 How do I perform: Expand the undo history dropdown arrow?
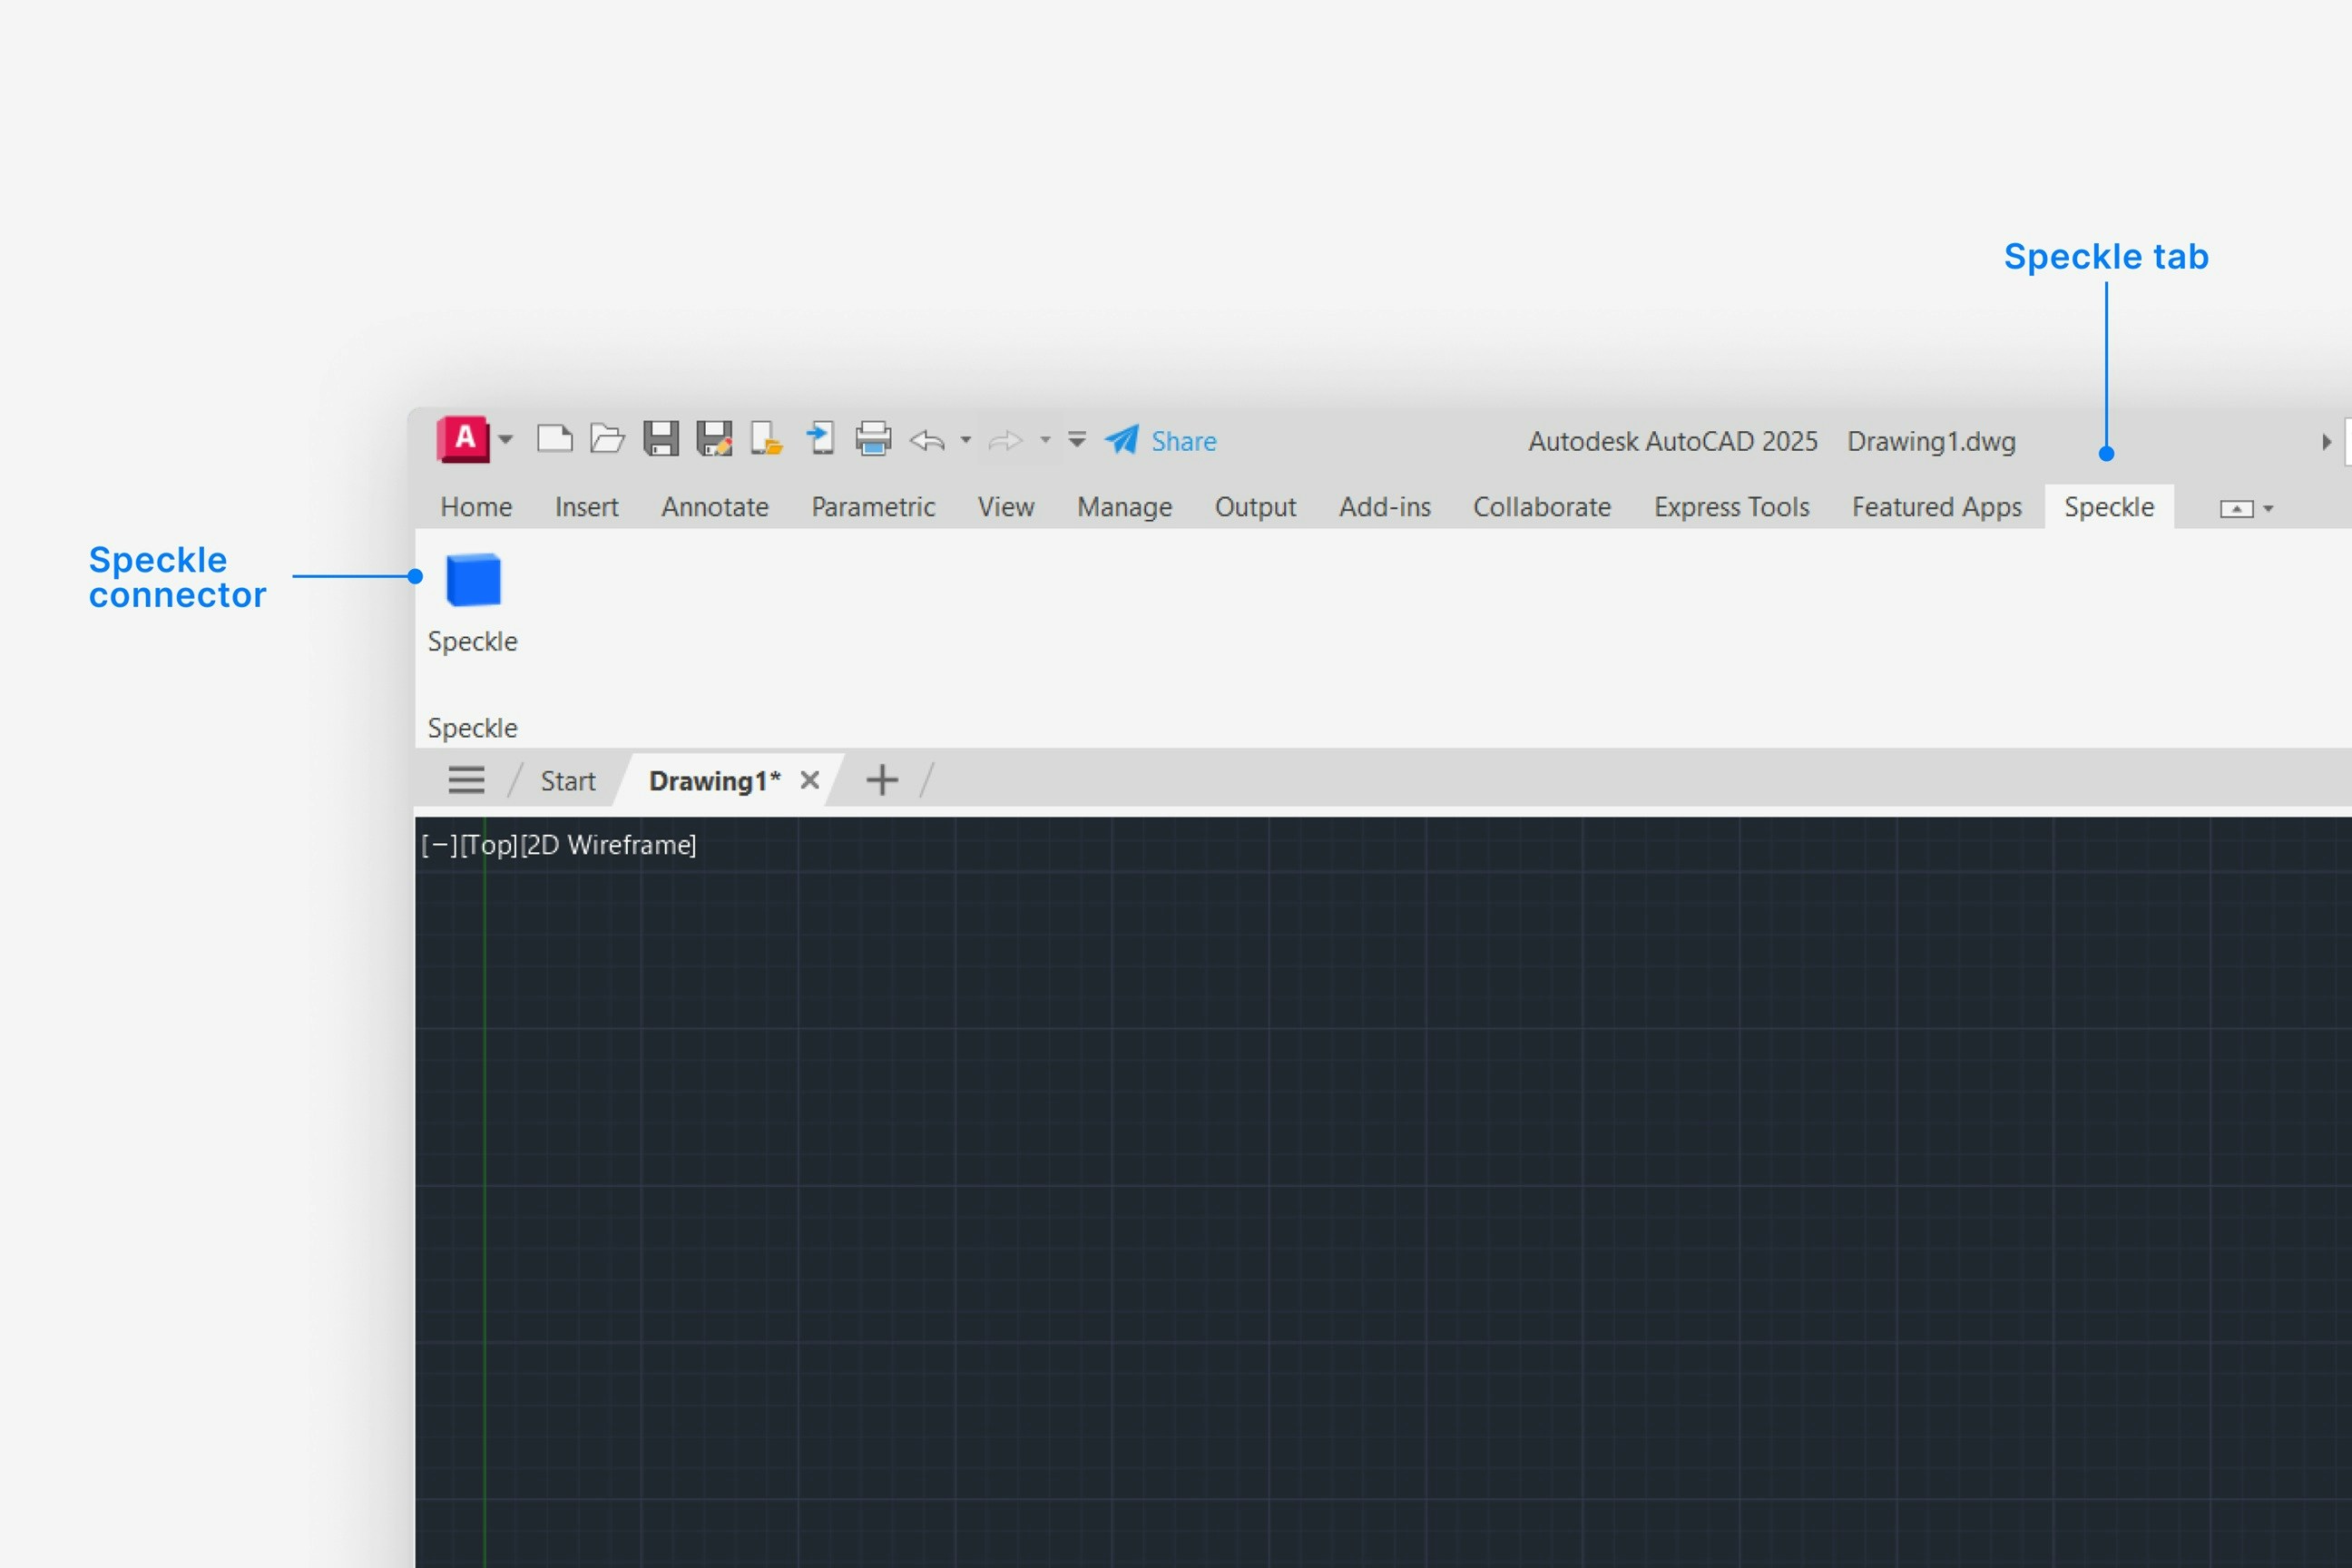click(x=966, y=441)
